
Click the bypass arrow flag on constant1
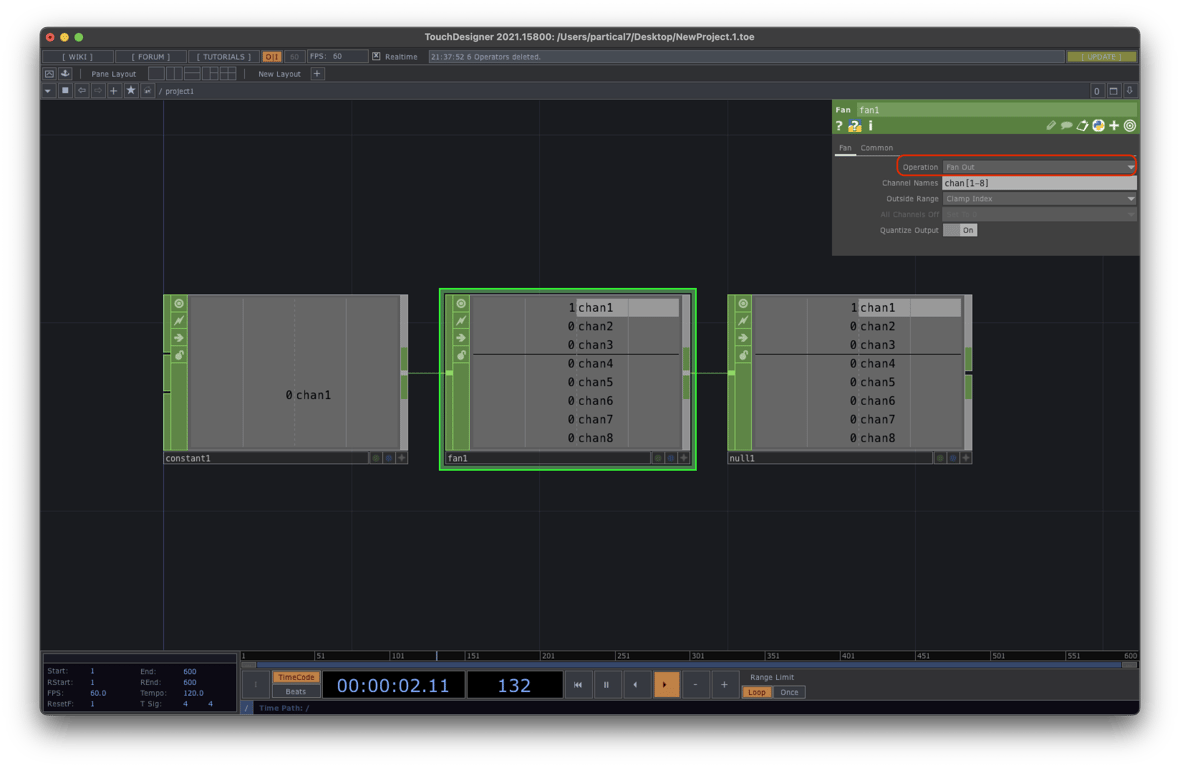pos(179,338)
